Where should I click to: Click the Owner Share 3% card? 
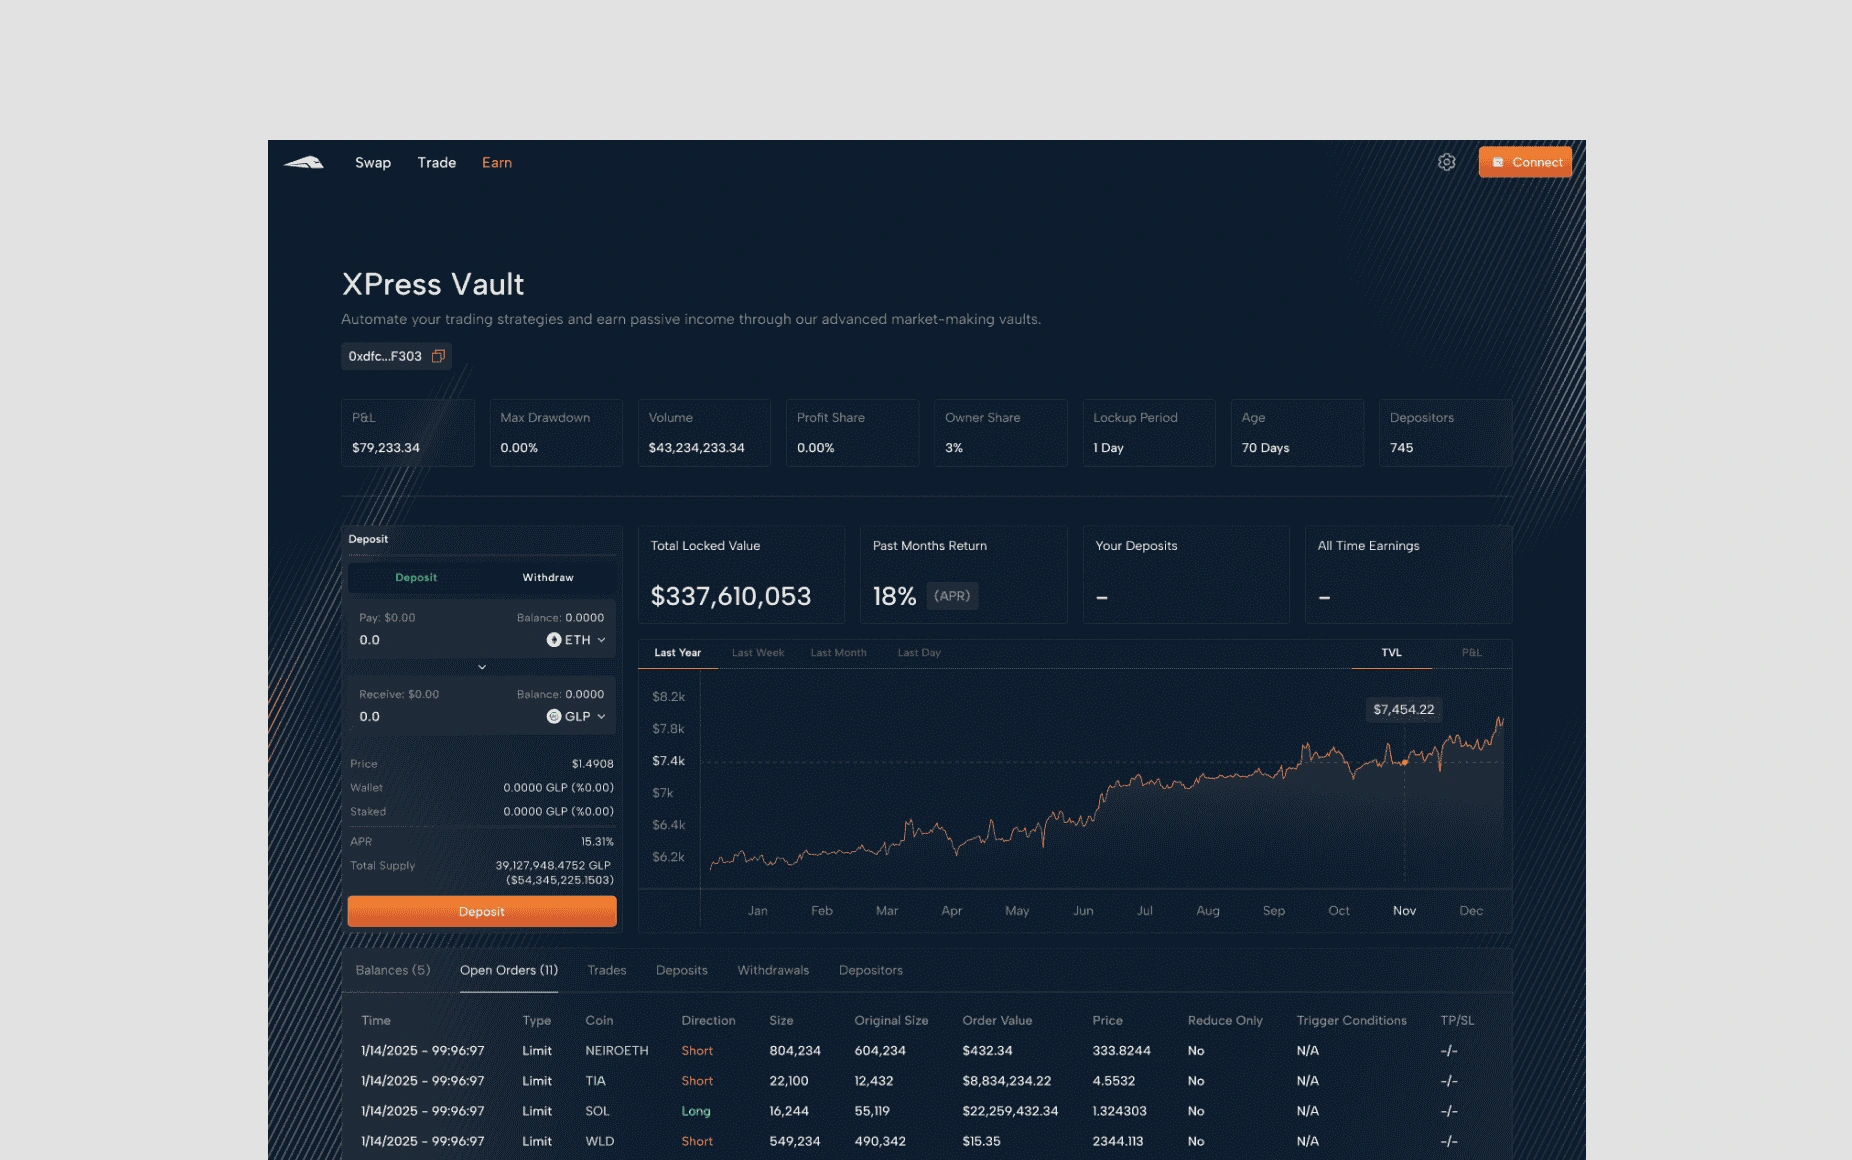[x=1001, y=433]
